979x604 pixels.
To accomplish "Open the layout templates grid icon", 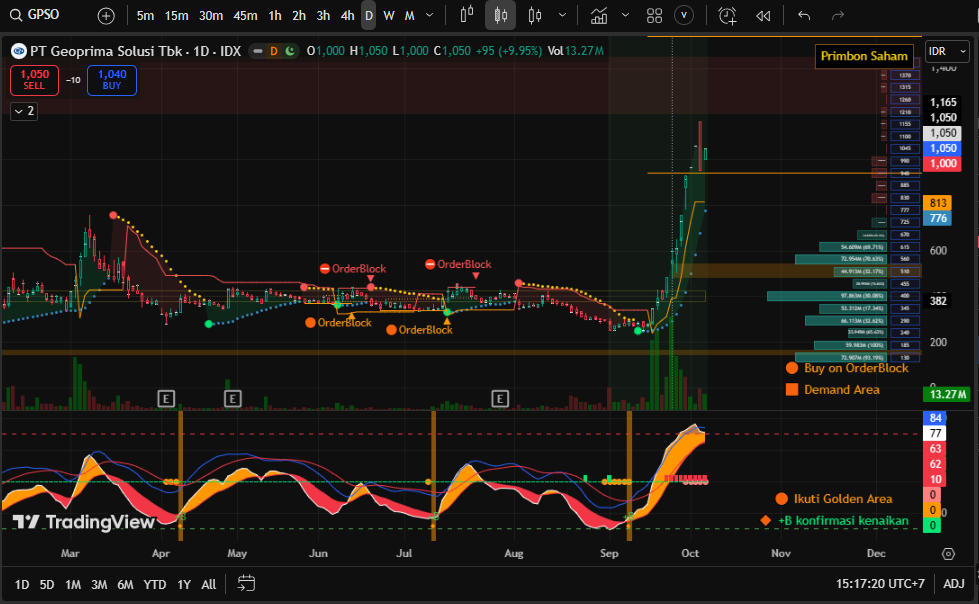I will pyautogui.click(x=654, y=16).
